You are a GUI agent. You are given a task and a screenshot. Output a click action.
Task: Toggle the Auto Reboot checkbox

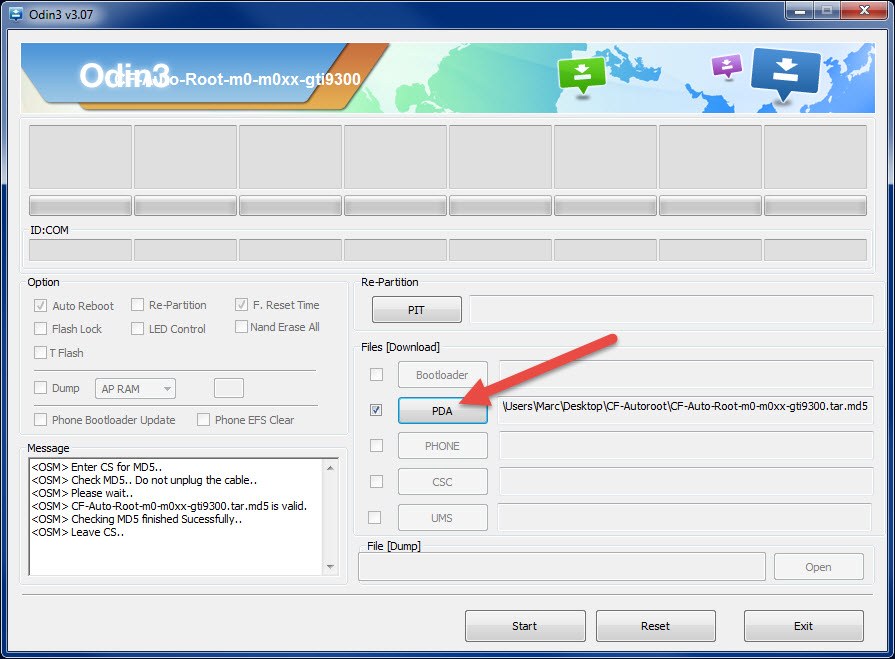[x=41, y=306]
